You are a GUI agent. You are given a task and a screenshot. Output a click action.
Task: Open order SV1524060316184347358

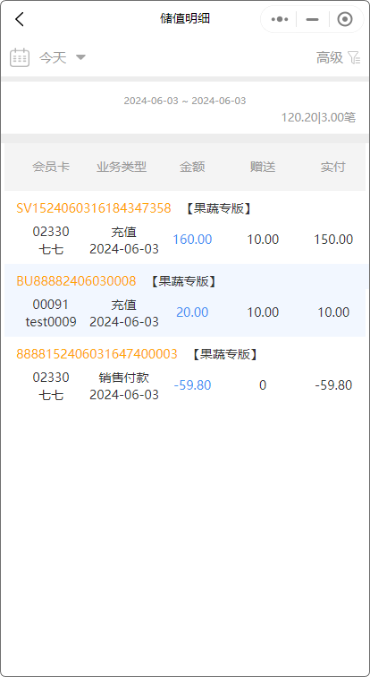coord(94,209)
